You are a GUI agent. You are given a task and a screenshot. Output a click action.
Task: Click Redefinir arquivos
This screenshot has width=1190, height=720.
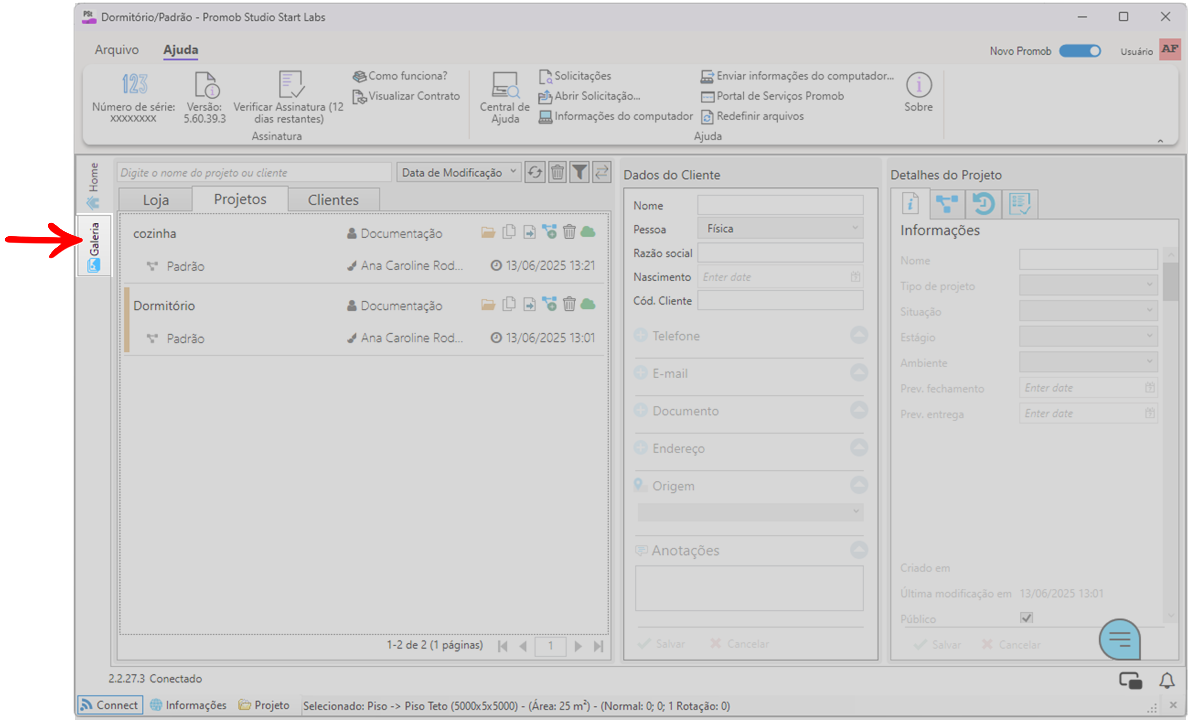tap(751, 116)
